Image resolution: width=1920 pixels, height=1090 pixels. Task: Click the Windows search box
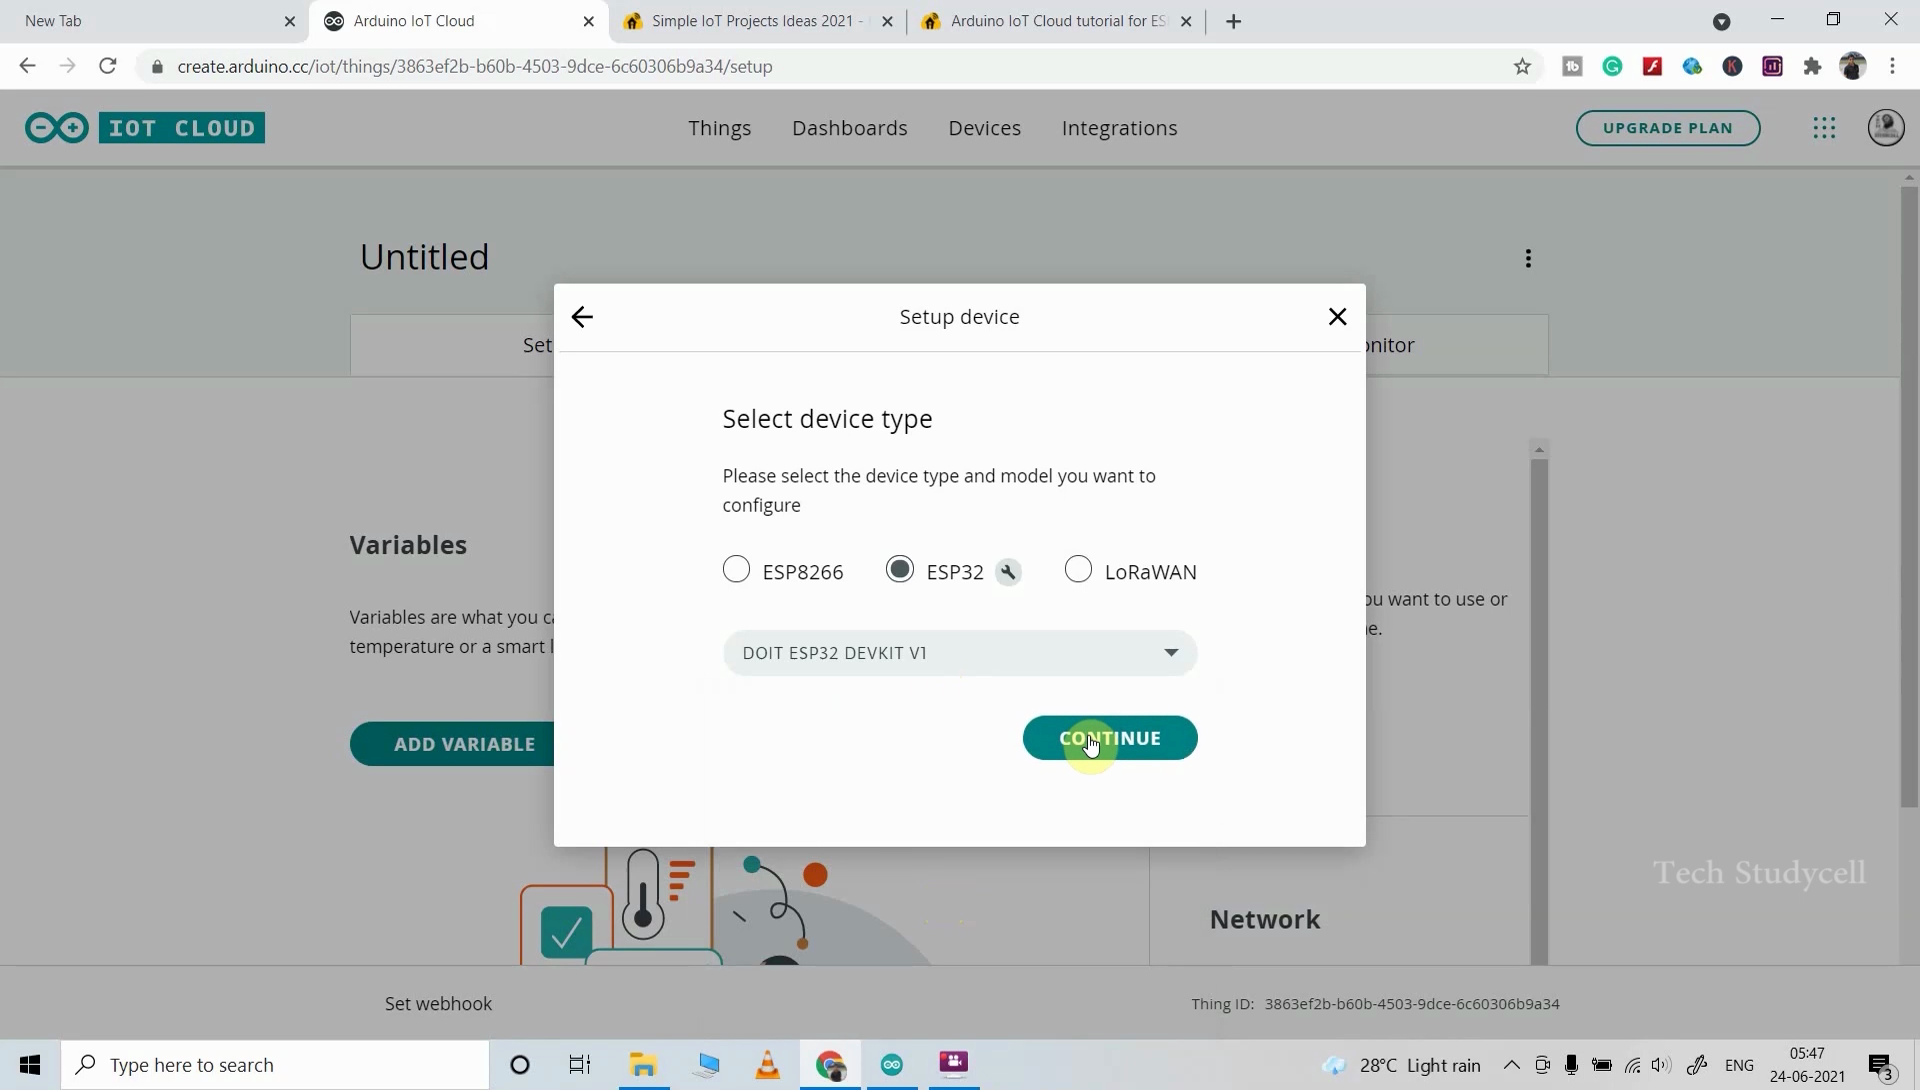pos(276,1065)
